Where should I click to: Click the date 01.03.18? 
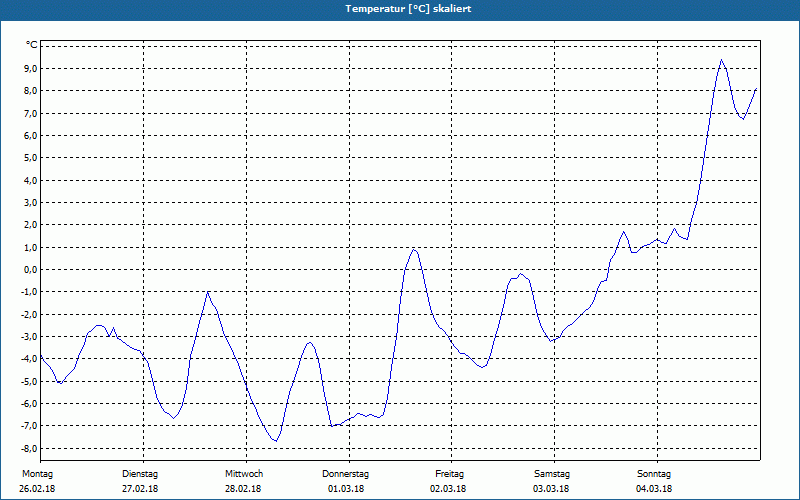pyautogui.click(x=346, y=489)
